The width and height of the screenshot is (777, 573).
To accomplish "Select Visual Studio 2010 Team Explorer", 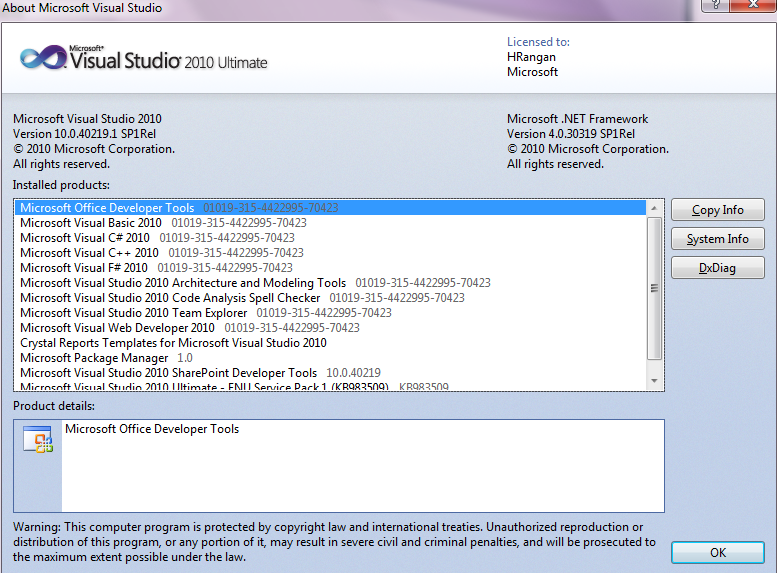I will [133, 313].
